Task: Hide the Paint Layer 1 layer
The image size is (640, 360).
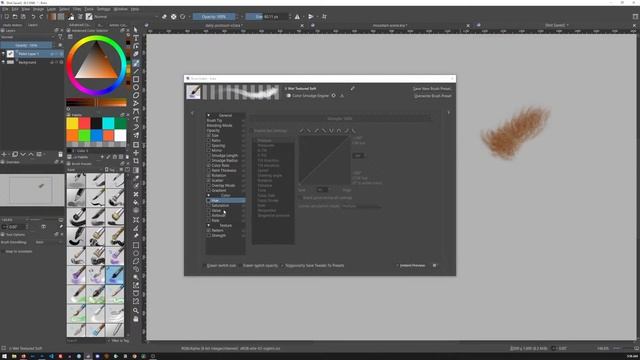Action: (x=3, y=54)
